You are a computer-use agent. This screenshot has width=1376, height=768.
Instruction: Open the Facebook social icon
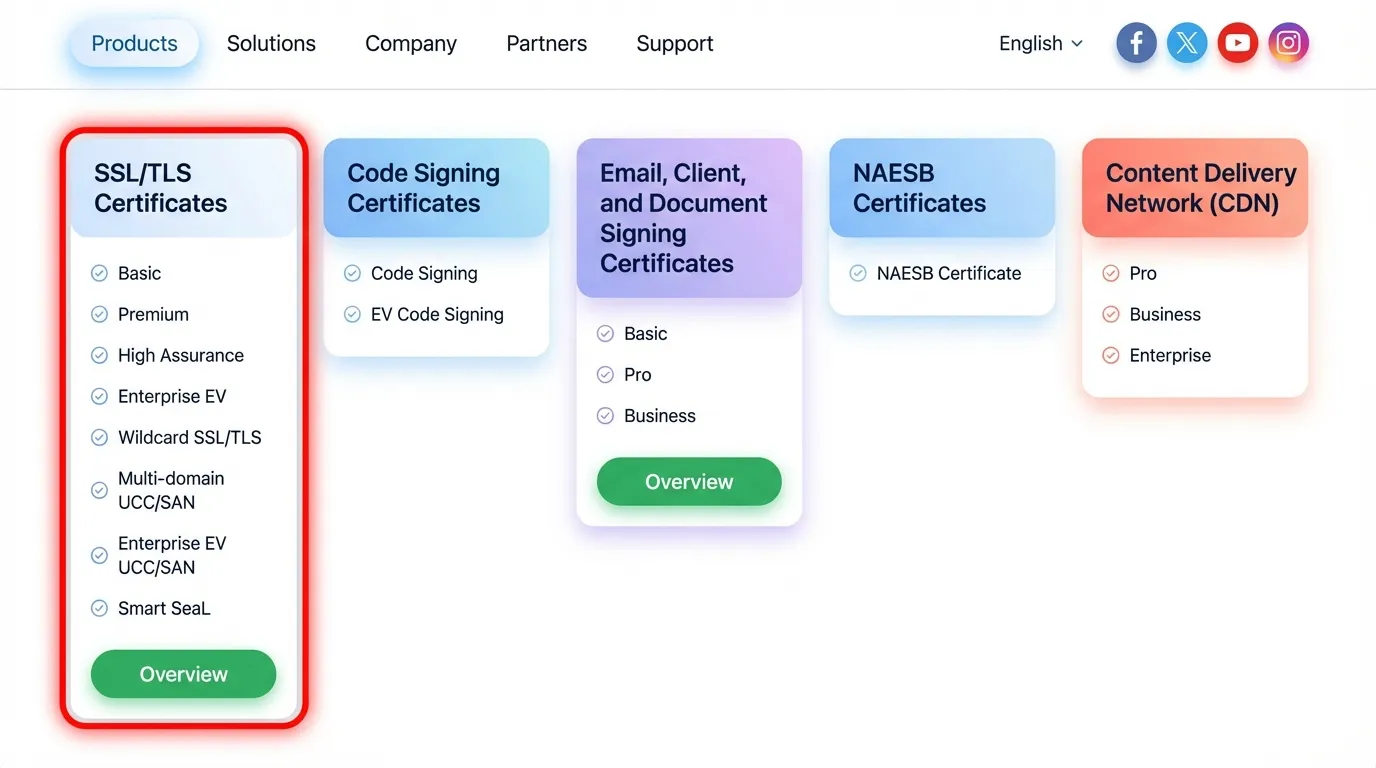(1136, 43)
